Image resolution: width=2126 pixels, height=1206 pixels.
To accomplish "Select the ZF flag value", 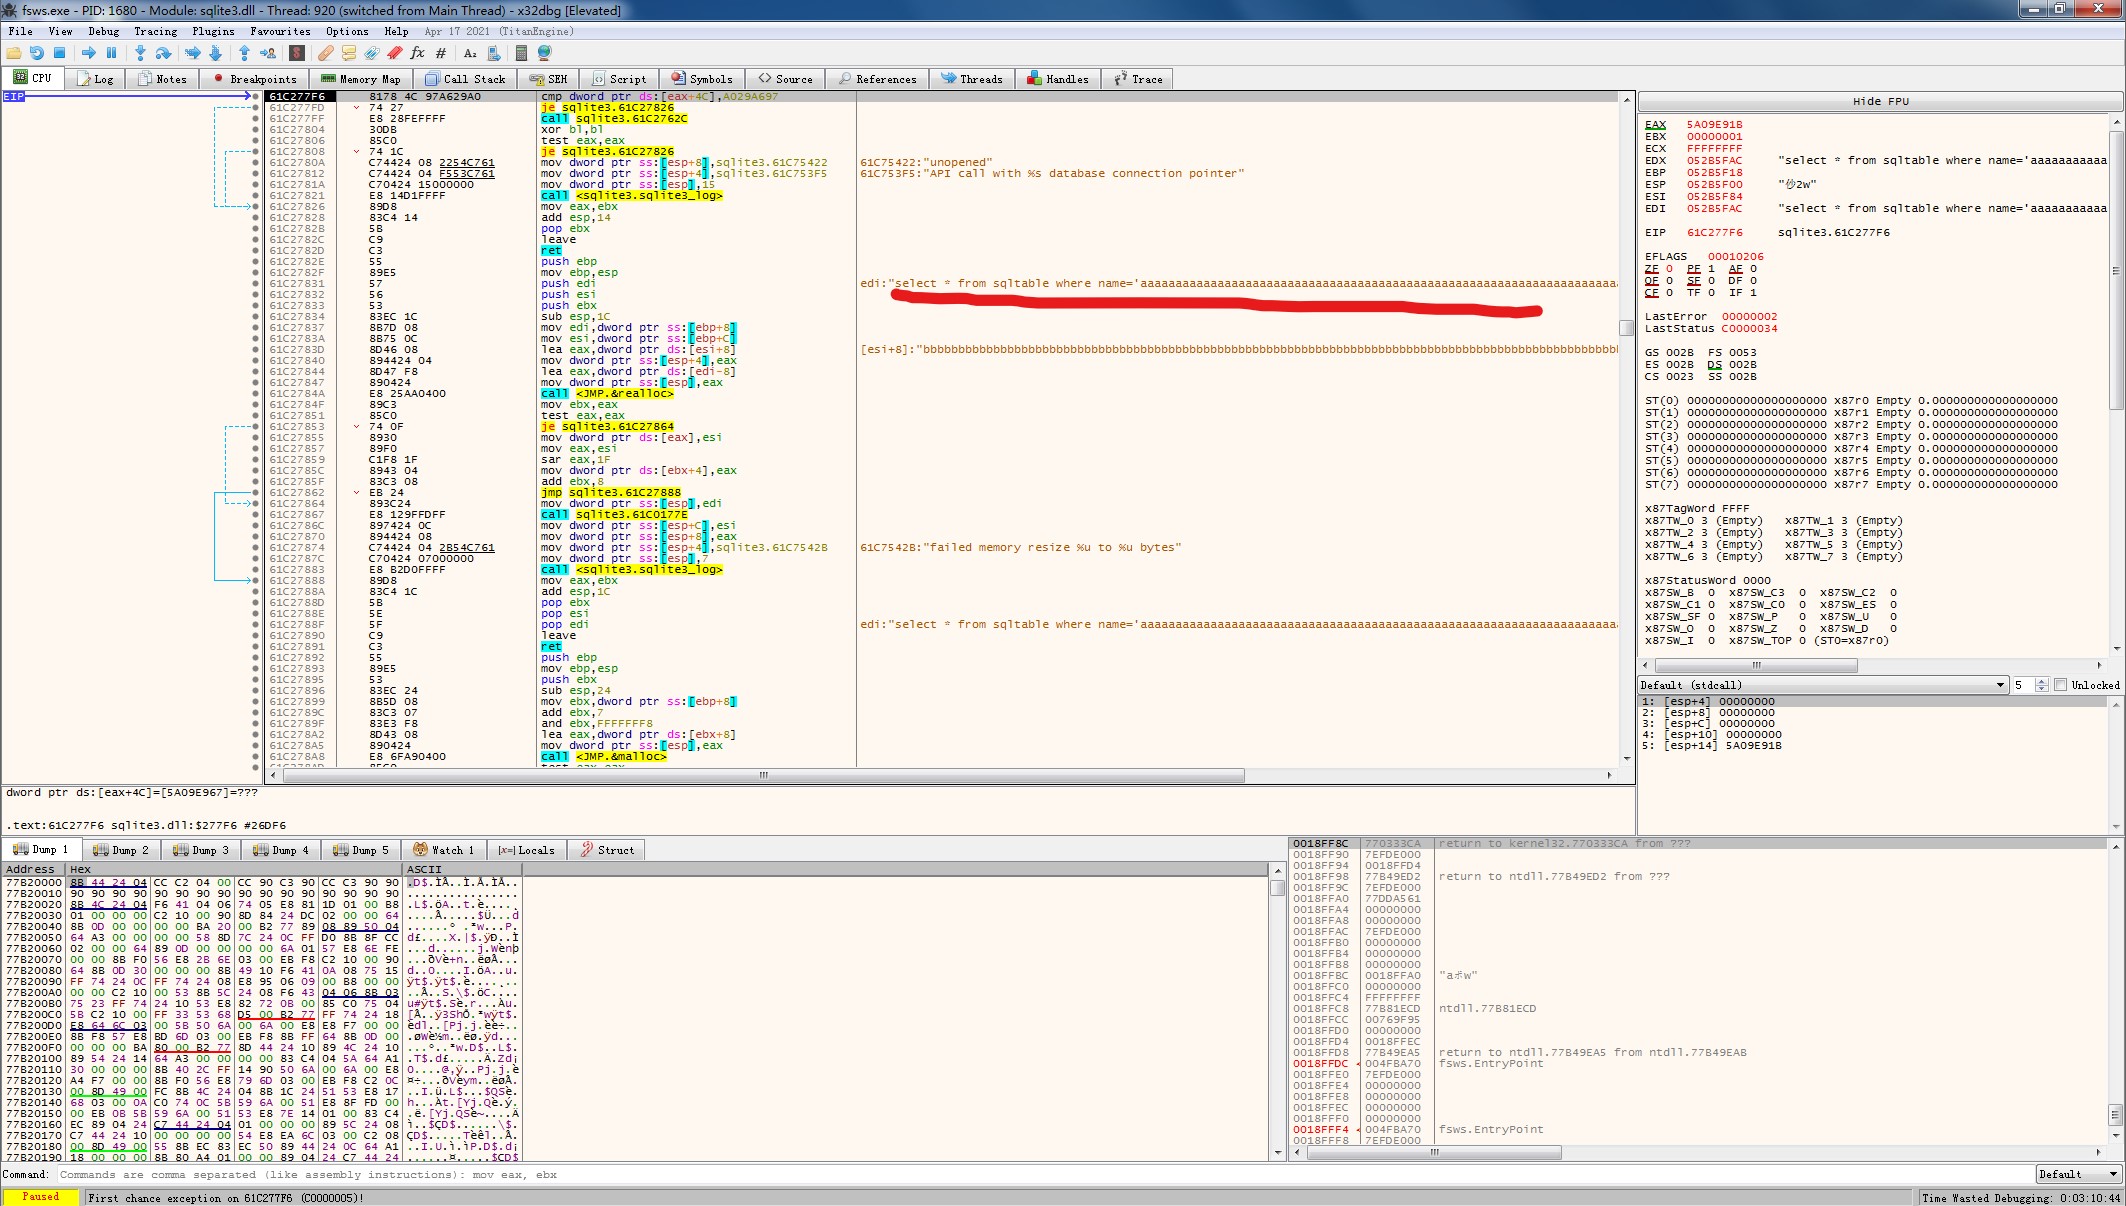I will tap(1669, 269).
